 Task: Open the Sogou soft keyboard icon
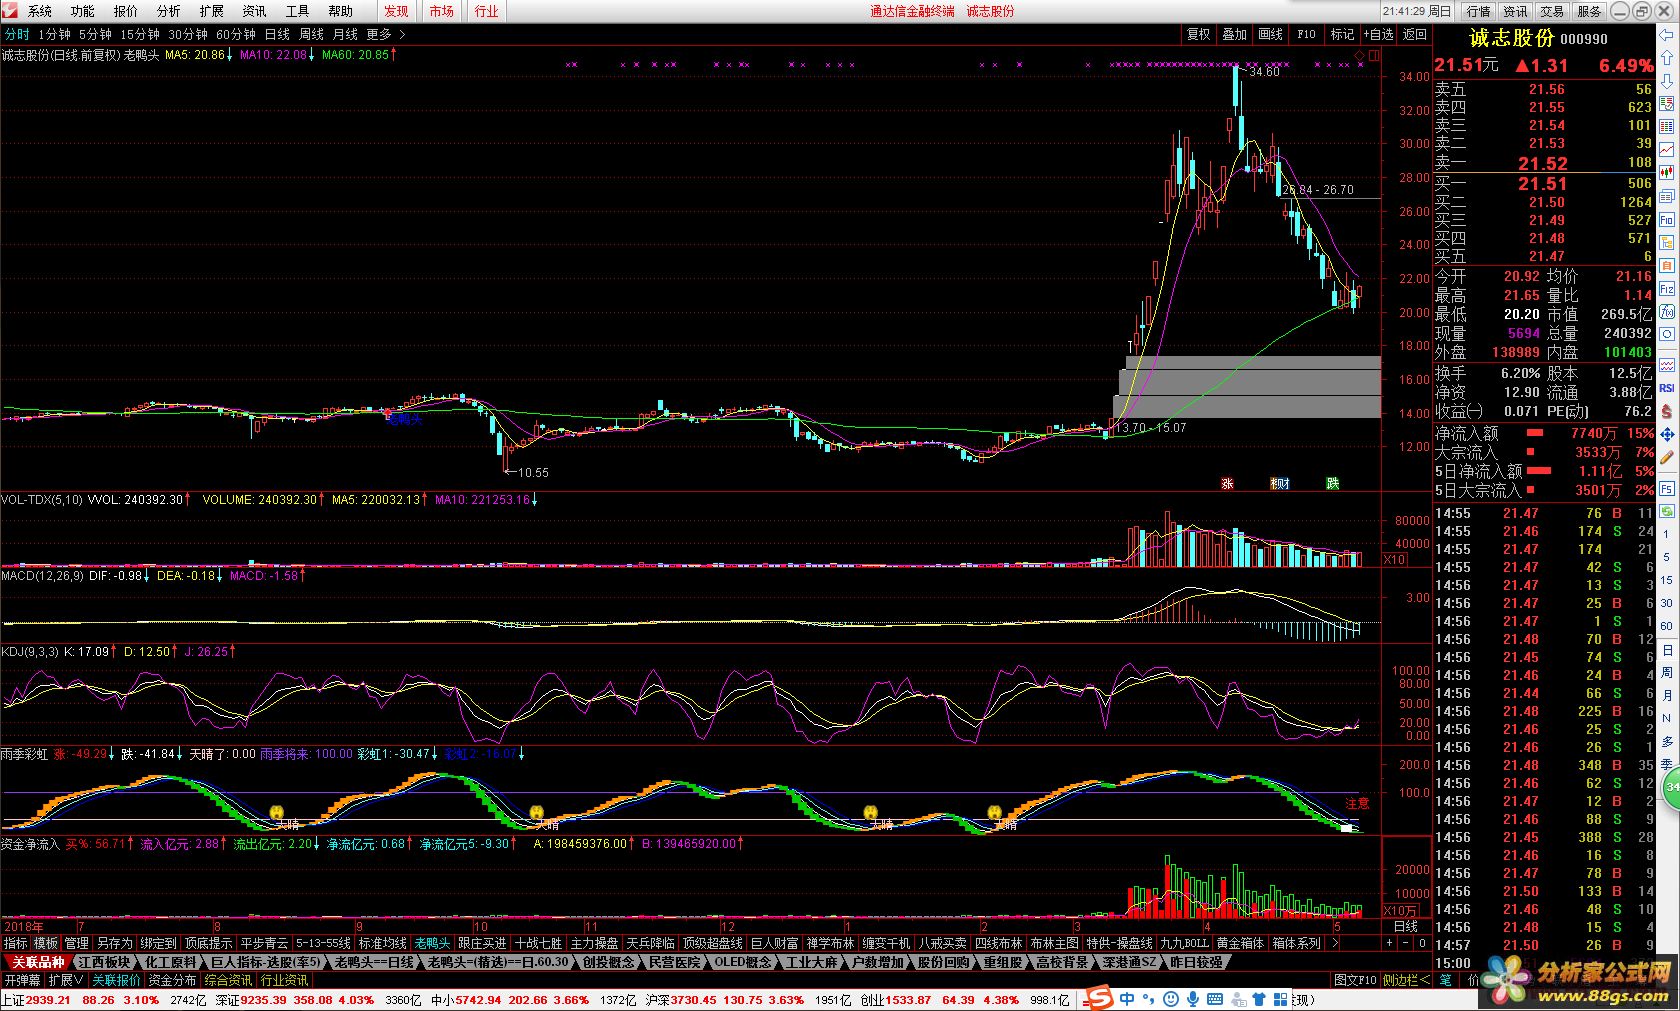pyautogui.click(x=1216, y=999)
